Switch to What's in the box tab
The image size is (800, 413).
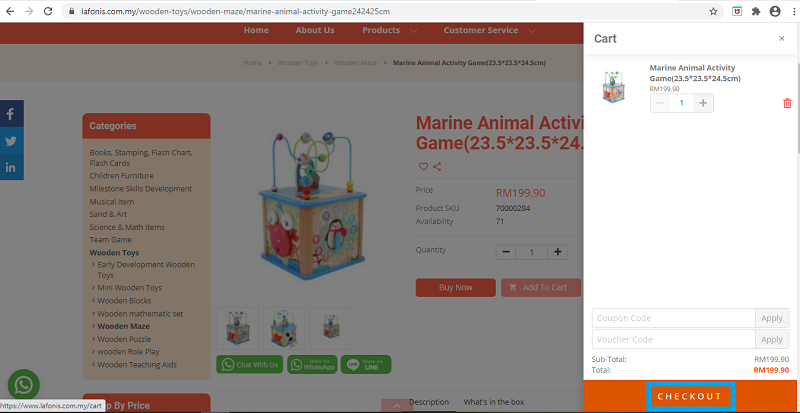(493, 402)
